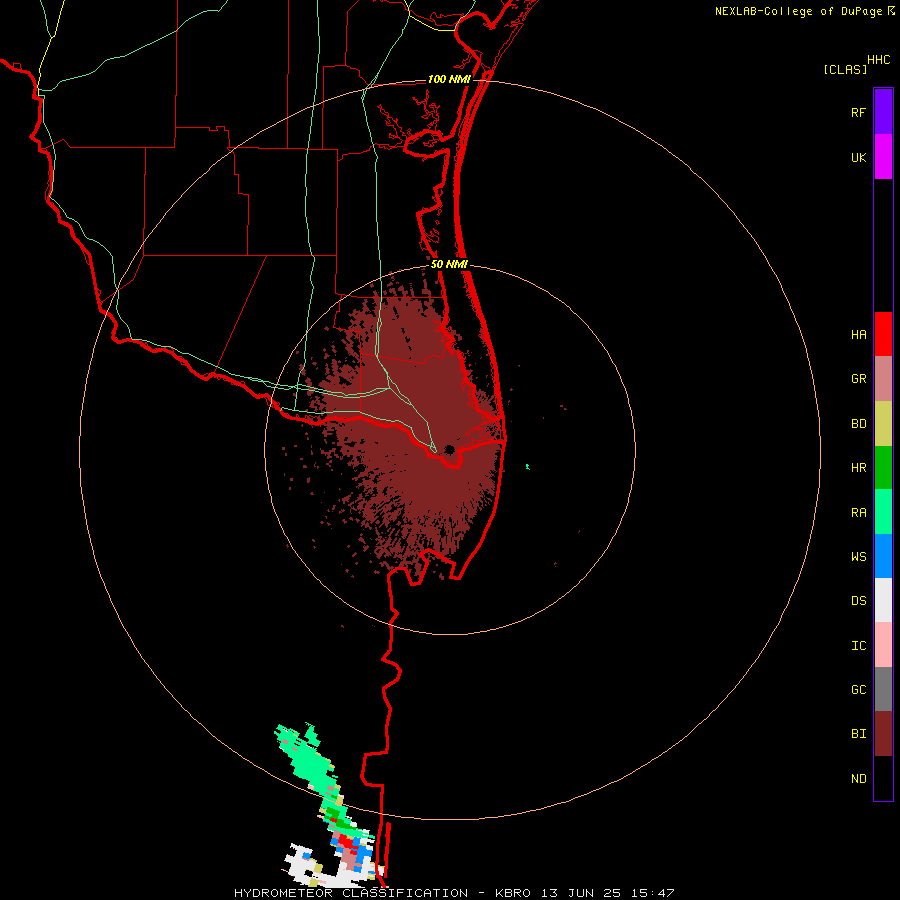This screenshot has width=900, height=900.
Task: Click the WS blue legend swatch
Action: (x=883, y=556)
